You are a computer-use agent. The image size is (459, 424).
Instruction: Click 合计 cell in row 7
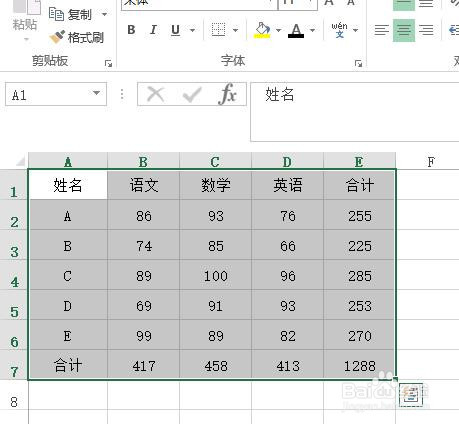(x=68, y=365)
